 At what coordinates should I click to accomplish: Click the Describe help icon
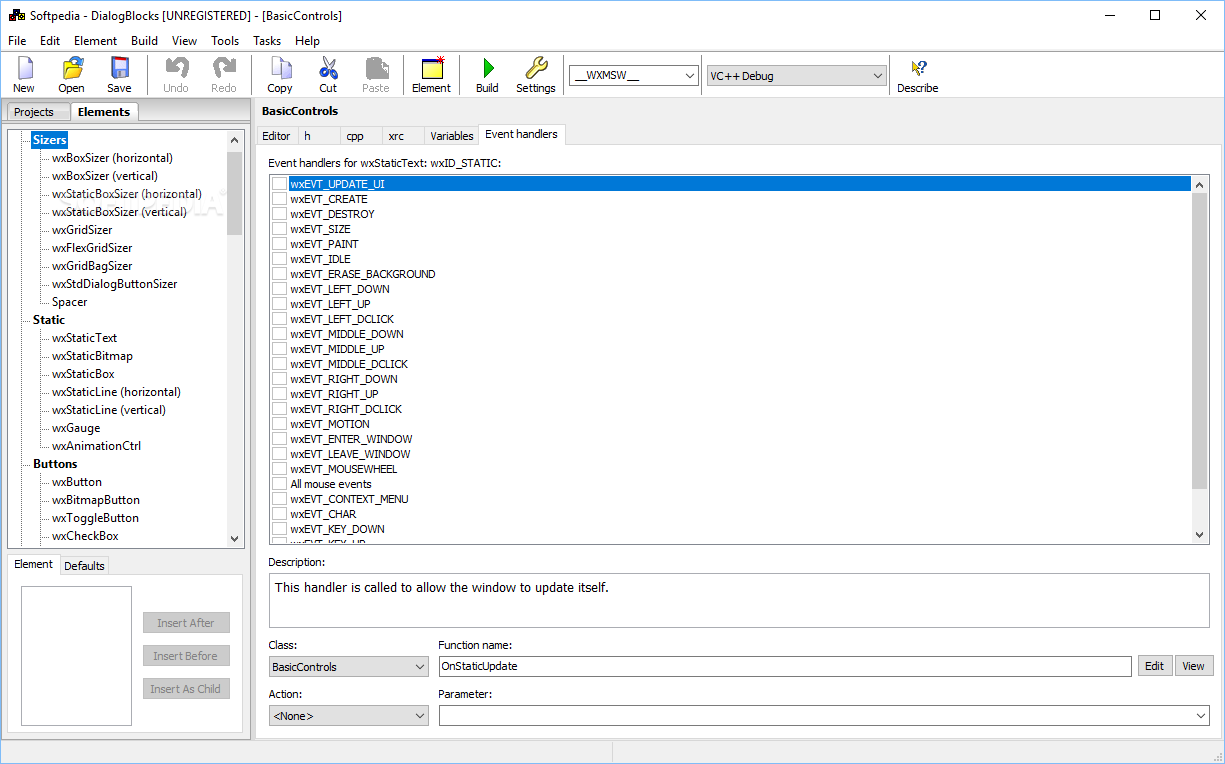917,68
